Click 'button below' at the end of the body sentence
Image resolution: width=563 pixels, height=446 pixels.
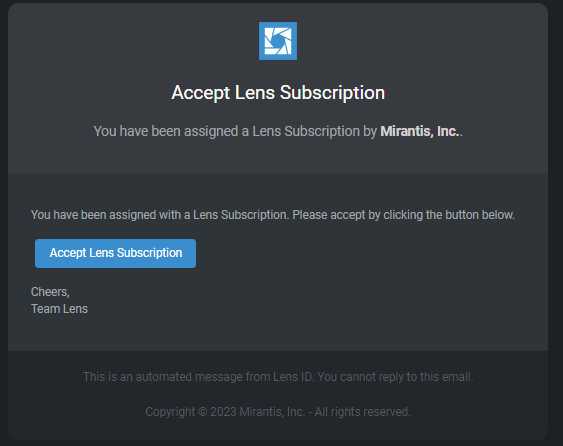(x=480, y=215)
